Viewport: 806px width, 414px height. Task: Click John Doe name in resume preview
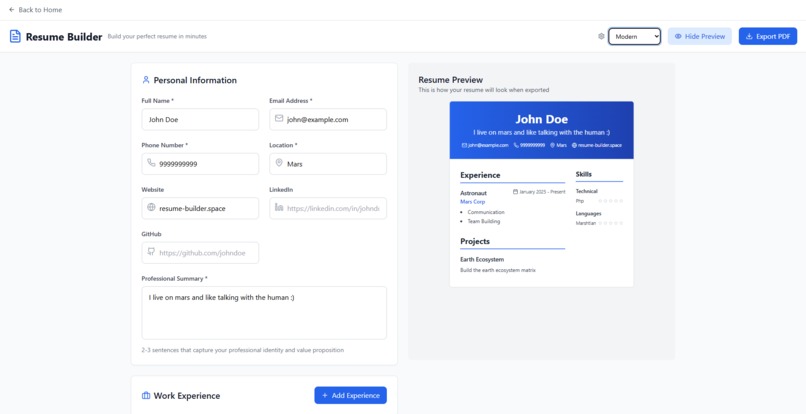541,119
